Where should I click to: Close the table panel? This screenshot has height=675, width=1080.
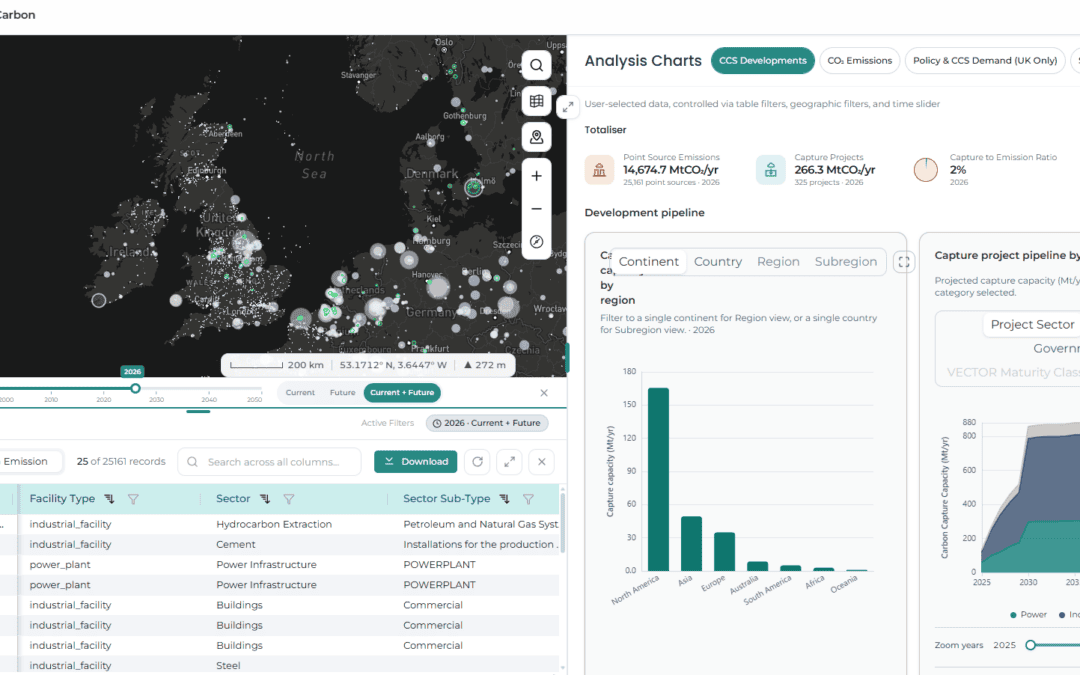click(541, 461)
